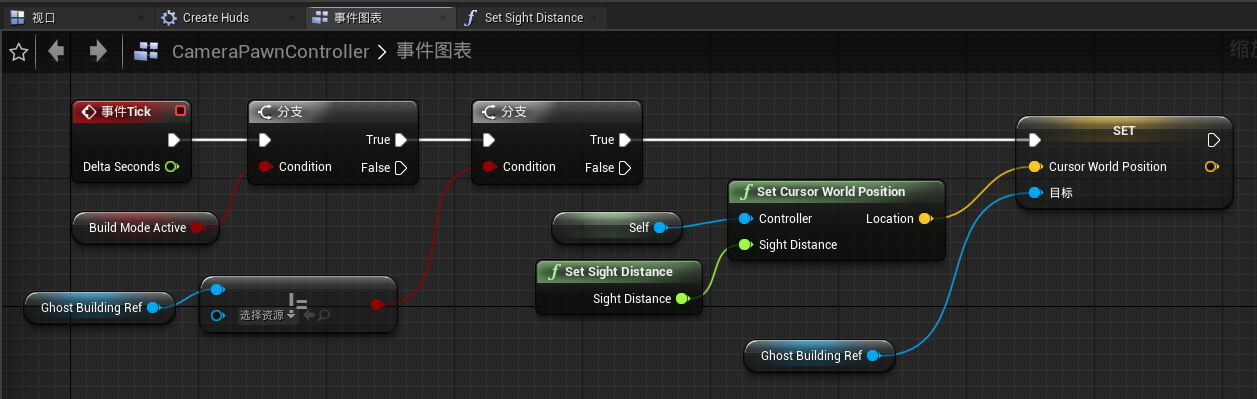Open the 选择资源 asset dropdown
Screen dimensions: 1257x399
267,315
